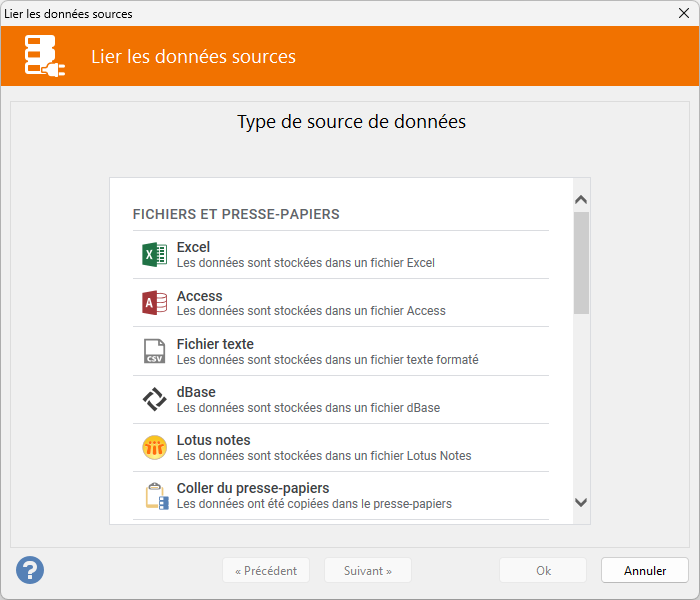Click the CSV text file icon
This screenshot has height=600, width=700.
tap(154, 351)
